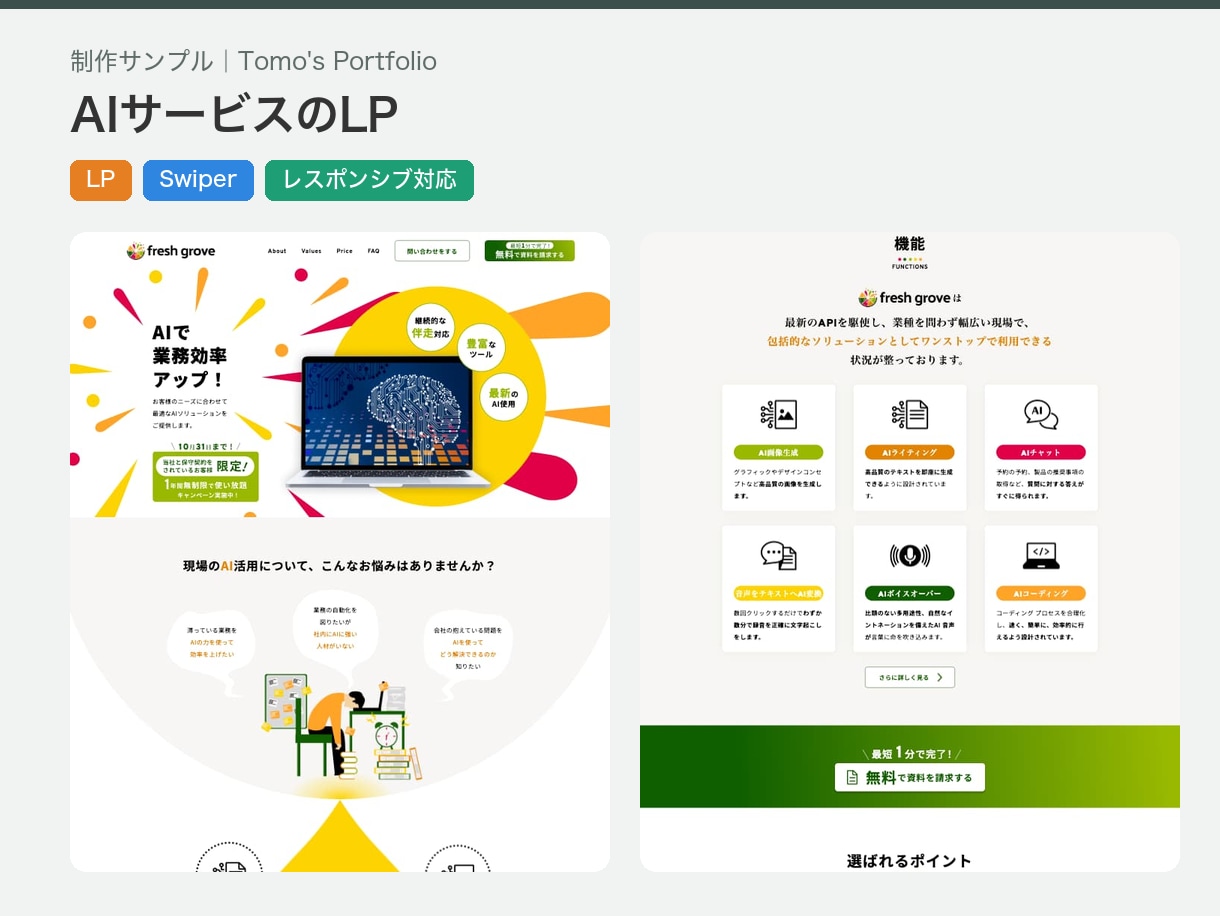Image resolution: width=1220 pixels, height=916 pixels.
Task: Click the 制作サンプル｜Tomo's Portfolio subtitle
Action: click(x=254, y=61)
